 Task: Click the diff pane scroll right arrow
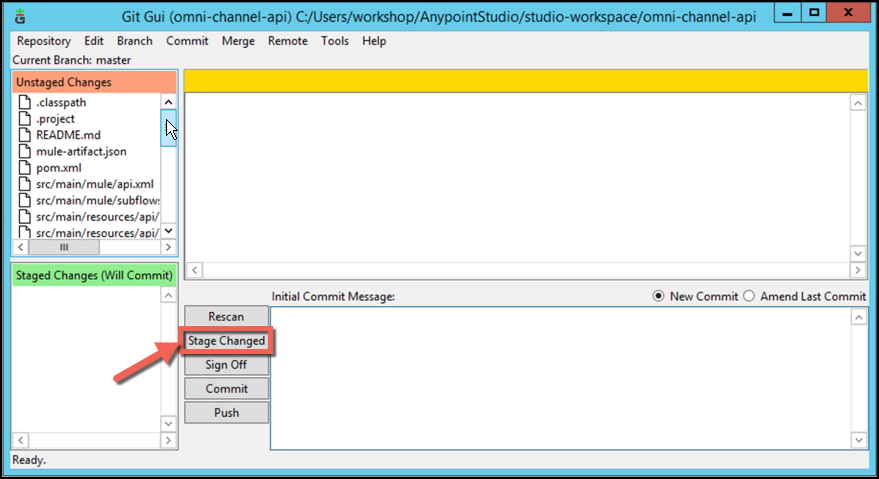click(858, 270)
